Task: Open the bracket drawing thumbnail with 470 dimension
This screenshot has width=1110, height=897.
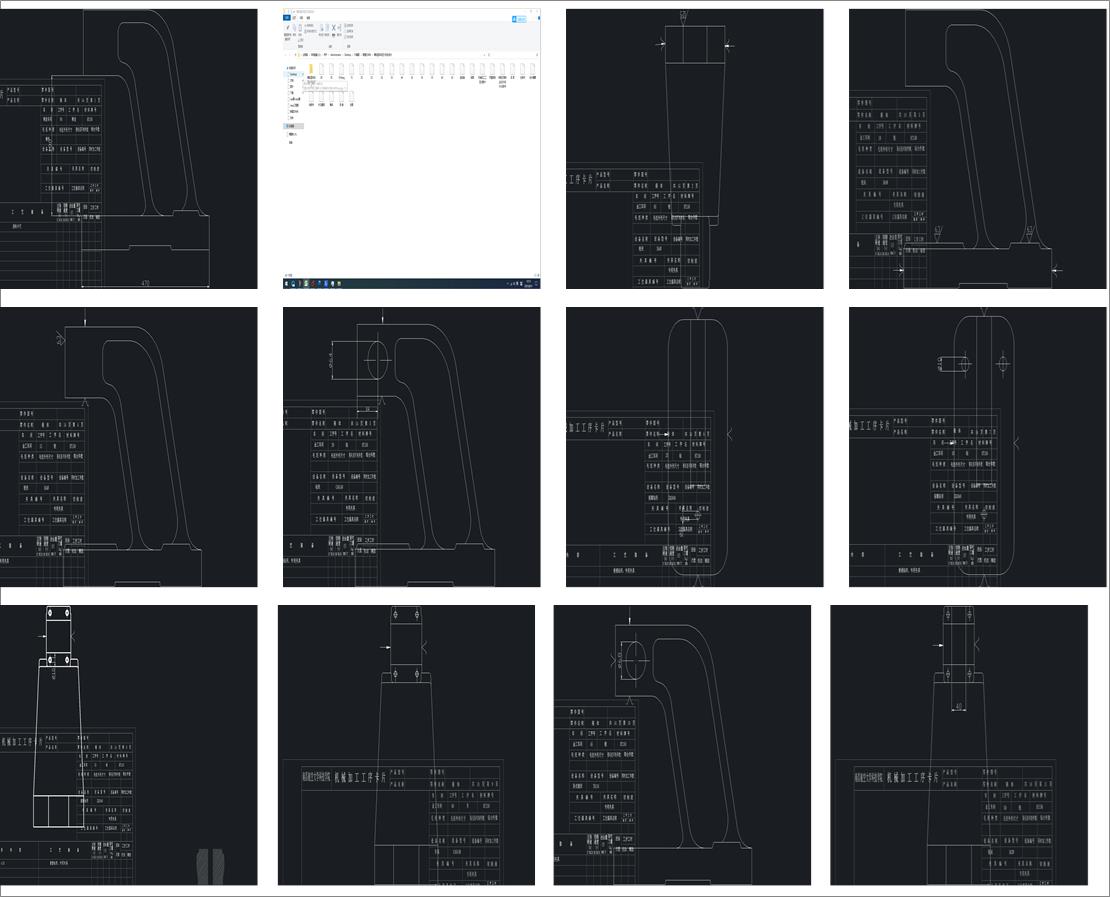Action: tap(128, 149)
